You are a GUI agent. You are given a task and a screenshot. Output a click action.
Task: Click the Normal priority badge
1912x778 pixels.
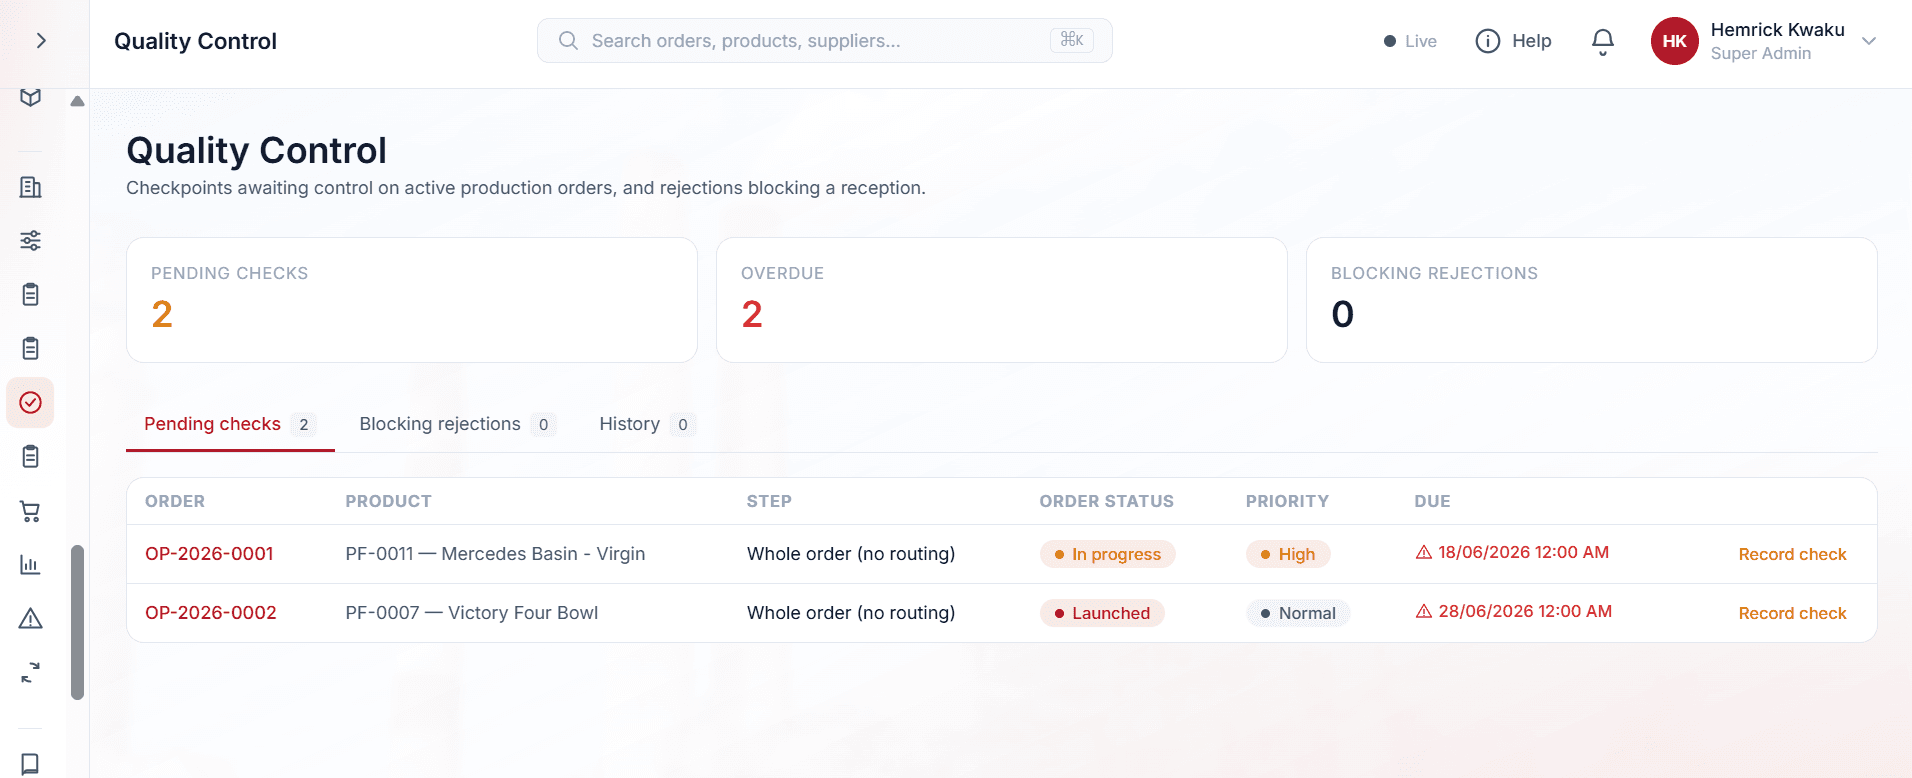coord(1298,613)
